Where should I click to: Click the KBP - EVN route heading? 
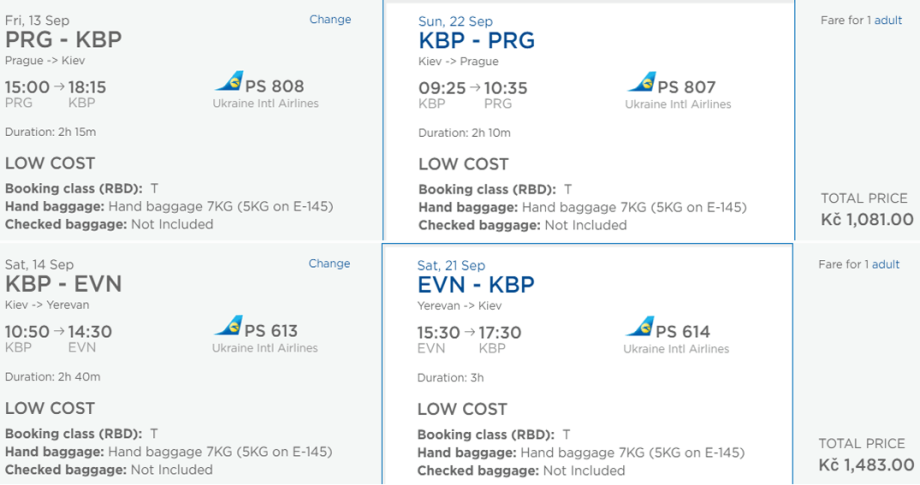point(63,284)
